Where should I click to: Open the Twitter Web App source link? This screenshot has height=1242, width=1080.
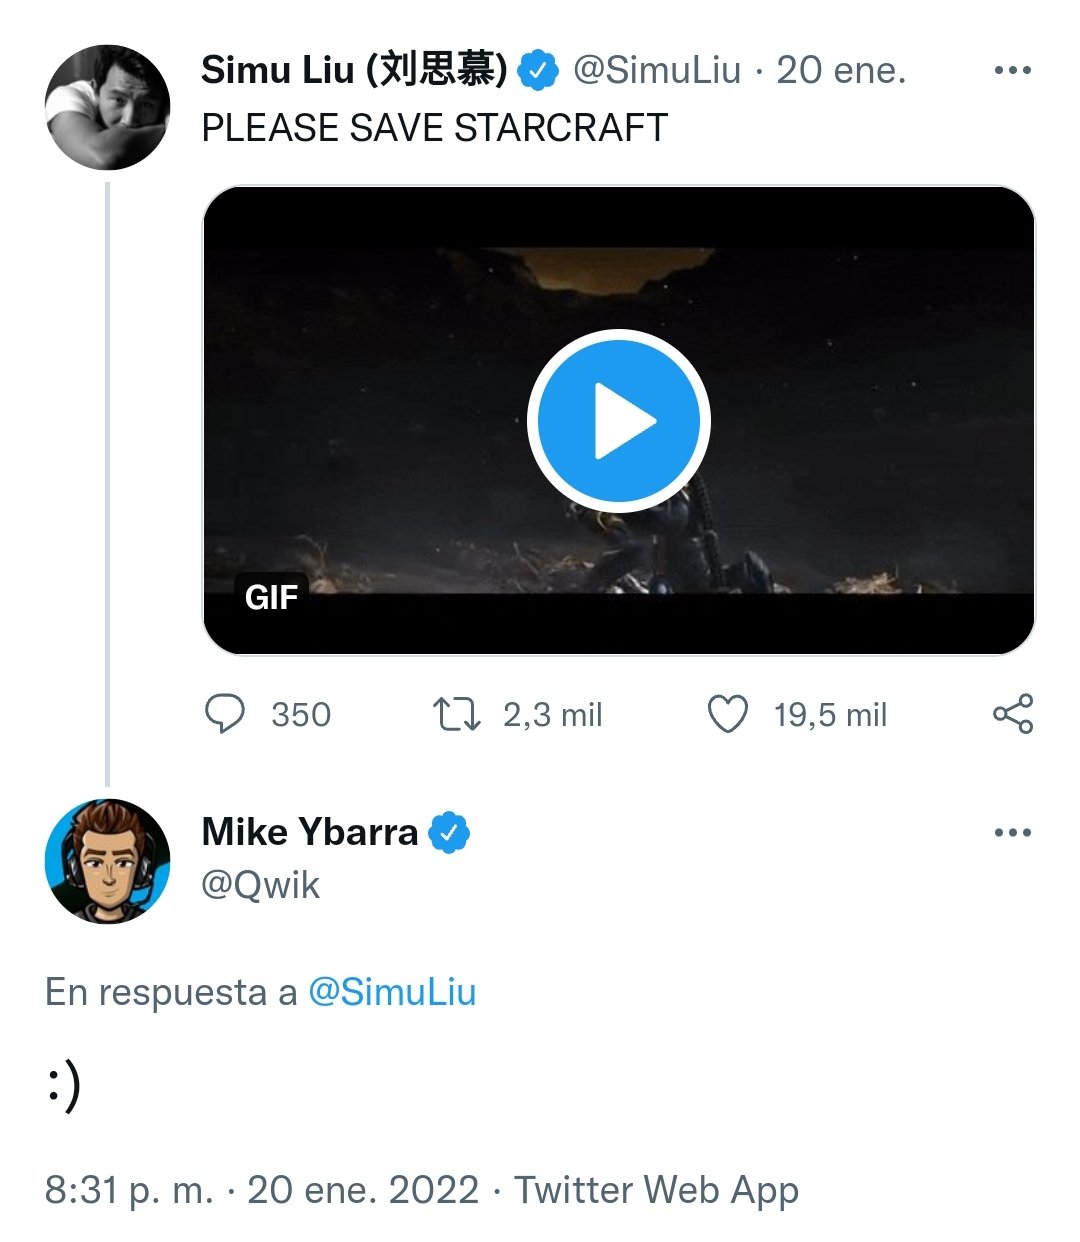(656, 1190)
